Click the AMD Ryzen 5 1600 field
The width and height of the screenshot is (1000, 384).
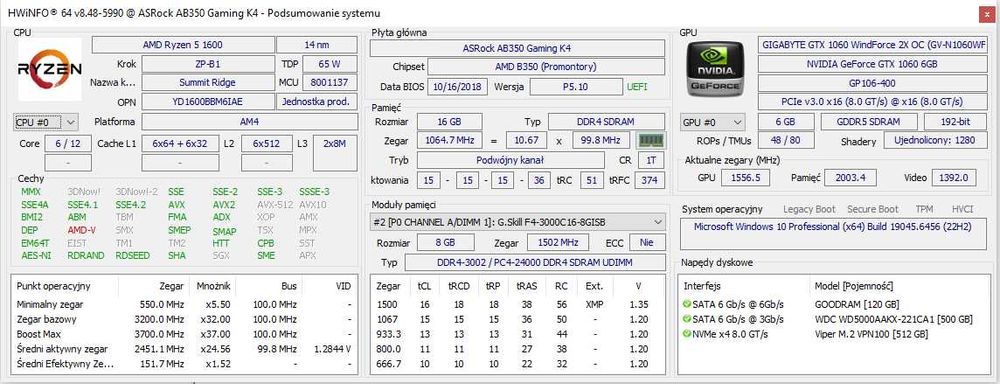[182, 45]
